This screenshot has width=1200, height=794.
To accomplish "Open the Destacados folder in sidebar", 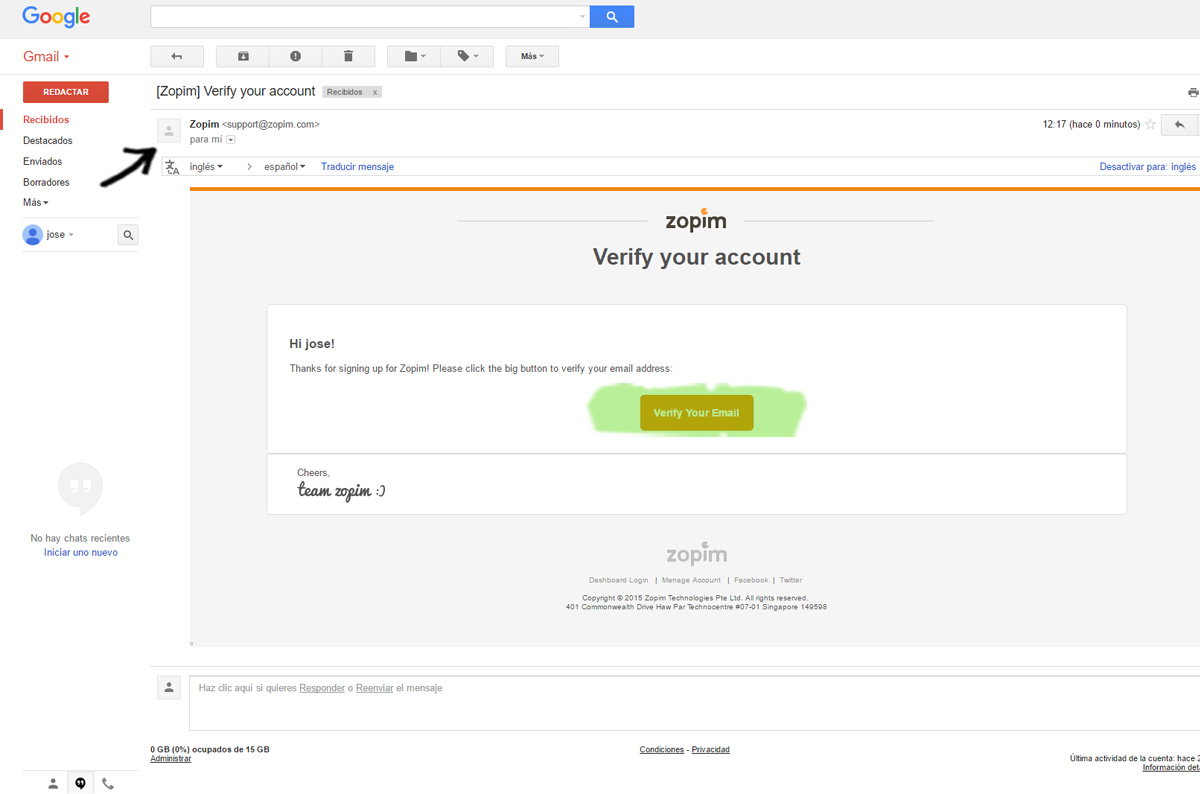I will (48, 141).
